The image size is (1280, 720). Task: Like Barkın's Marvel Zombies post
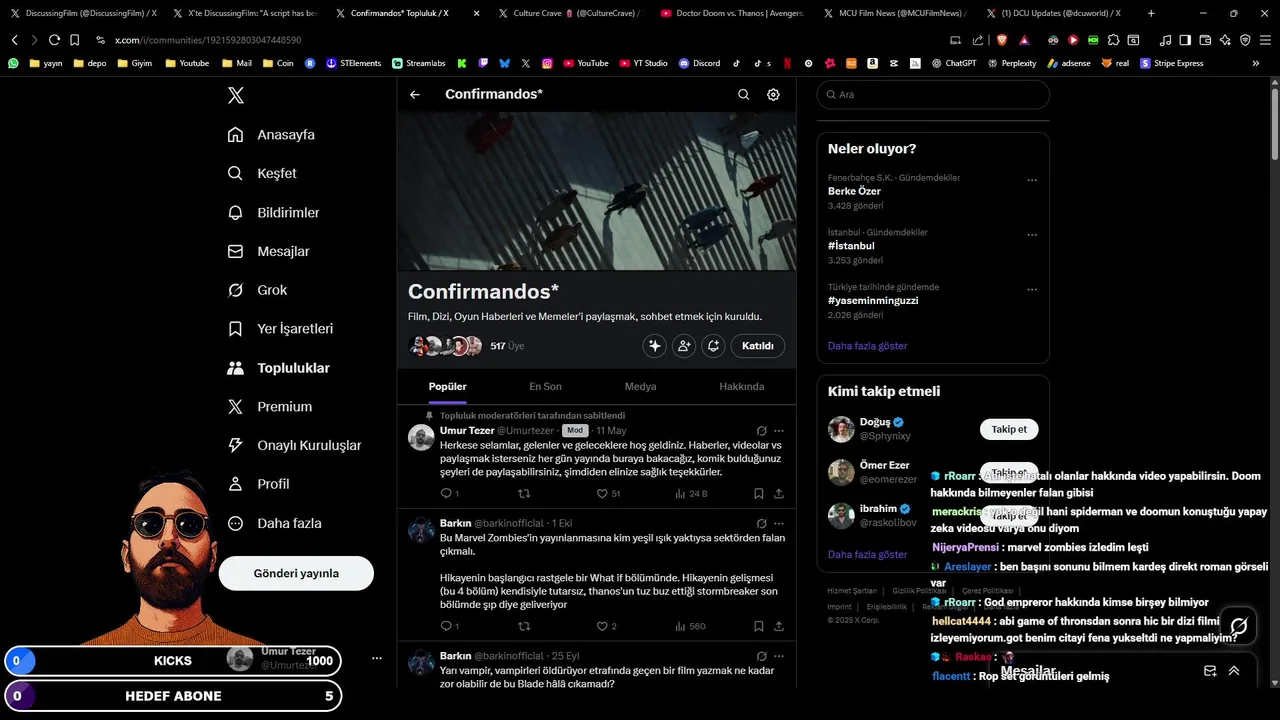point(606,626)
